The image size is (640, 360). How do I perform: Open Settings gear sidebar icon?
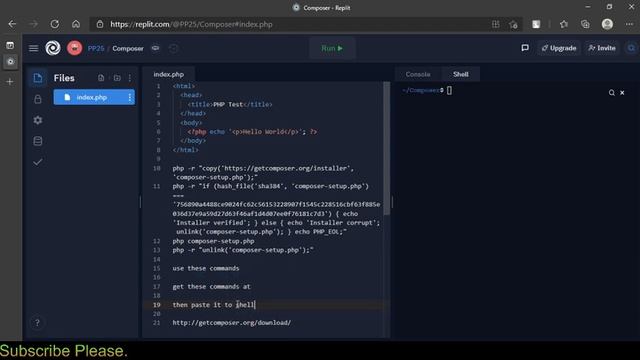click(38, 120)
